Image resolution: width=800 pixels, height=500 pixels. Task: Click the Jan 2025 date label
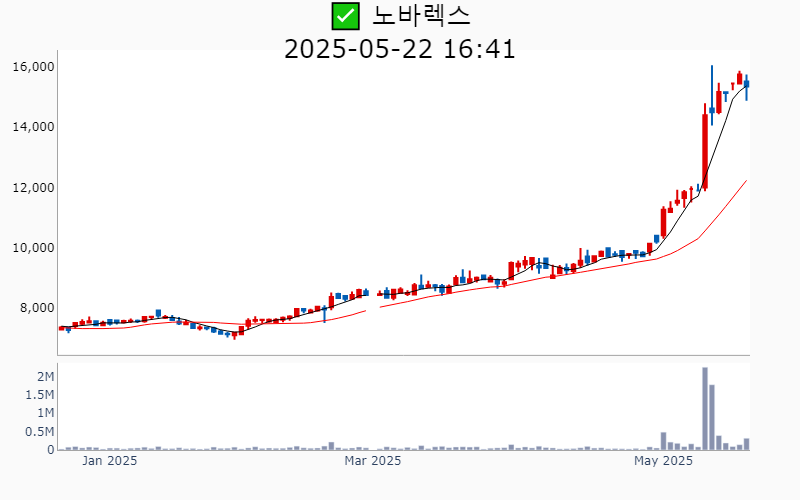tap(110, 461)
